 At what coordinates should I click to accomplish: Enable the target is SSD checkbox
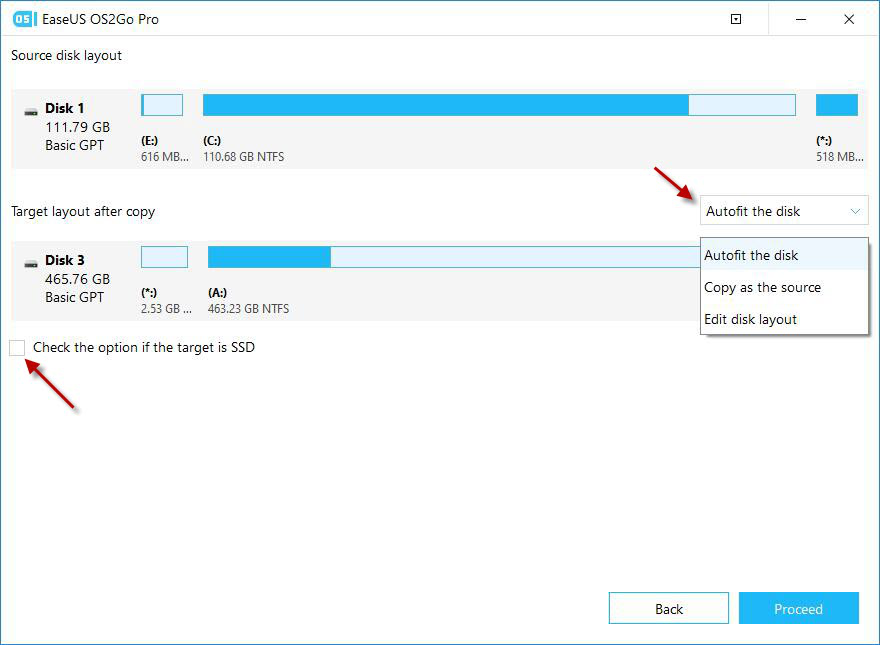click(17, 347)
